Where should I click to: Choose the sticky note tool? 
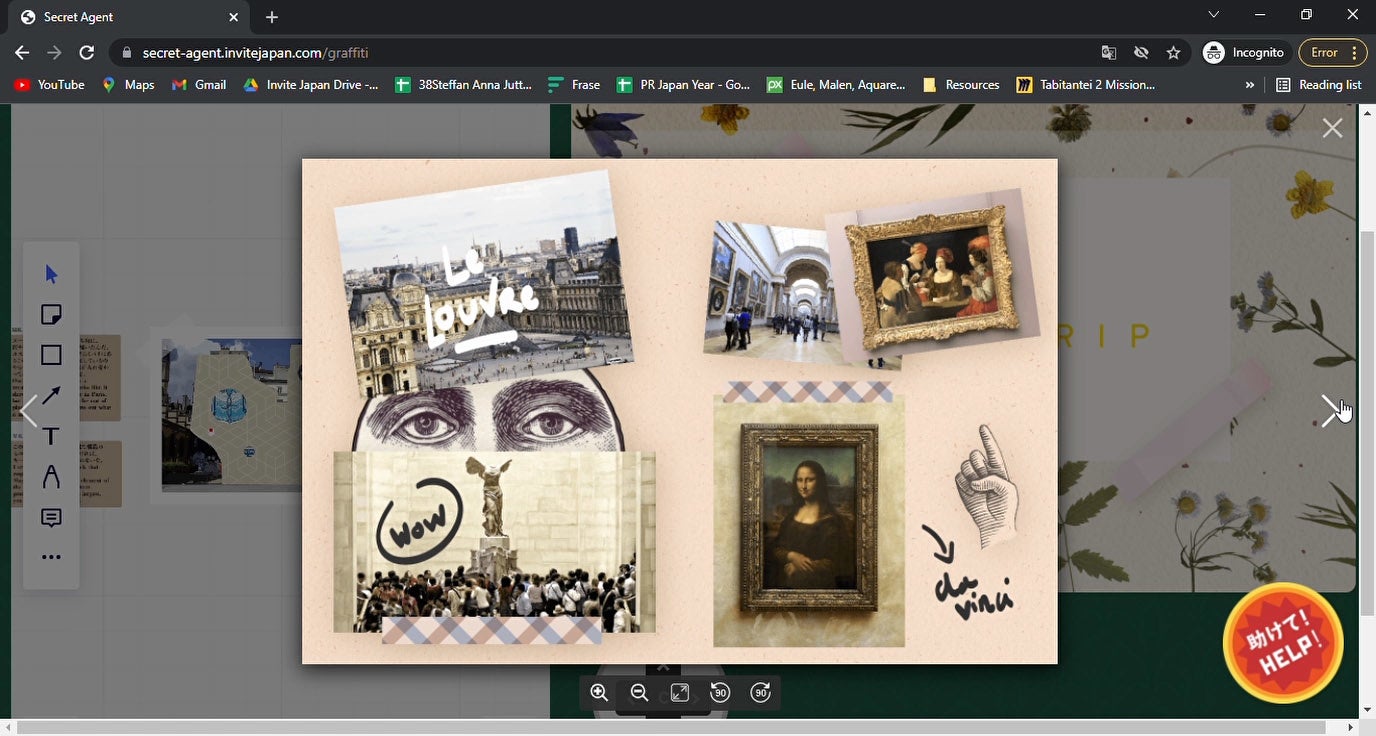pos(51,315)
